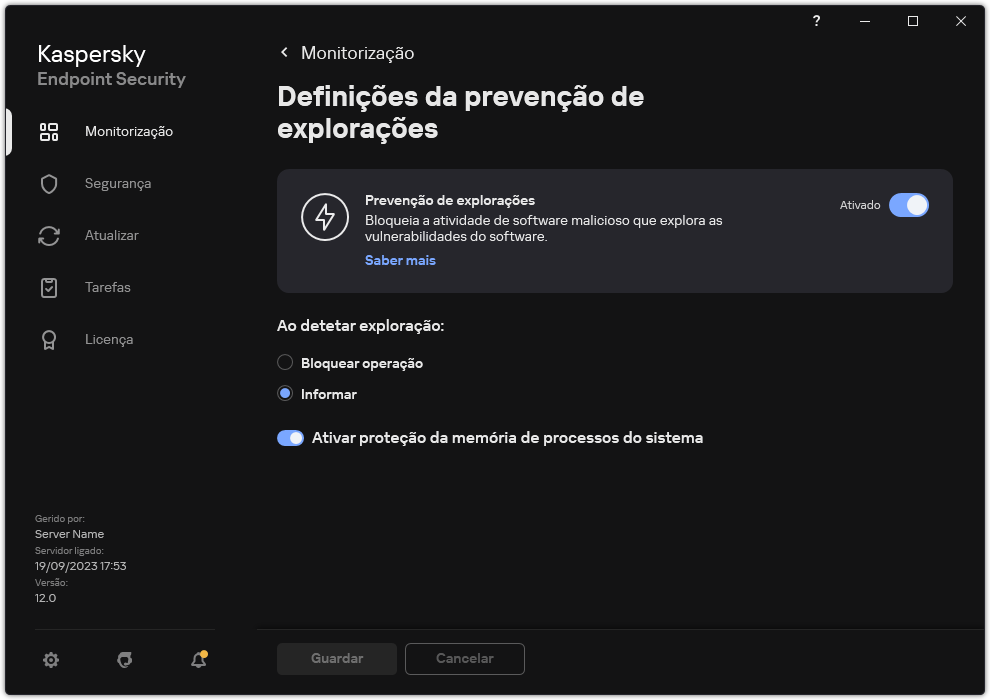The width and height of the screenshot is (990, 700).
Task: Switch to the Atualizar section
Action: pyautogui.click(x=112, y=235)
